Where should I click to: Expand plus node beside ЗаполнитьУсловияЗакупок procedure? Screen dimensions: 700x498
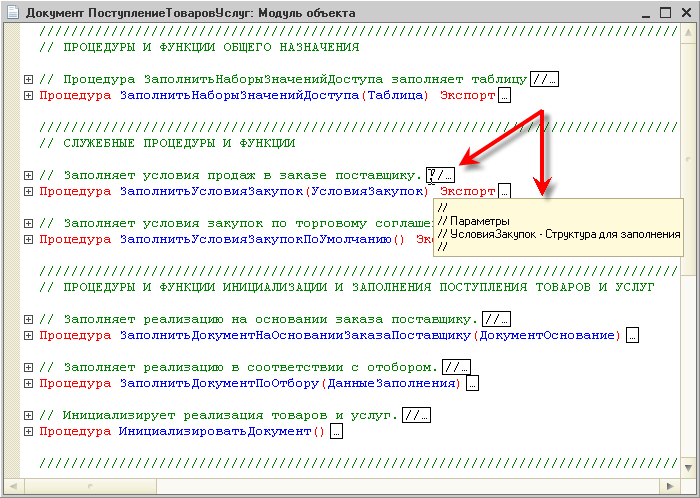(28, 191)
